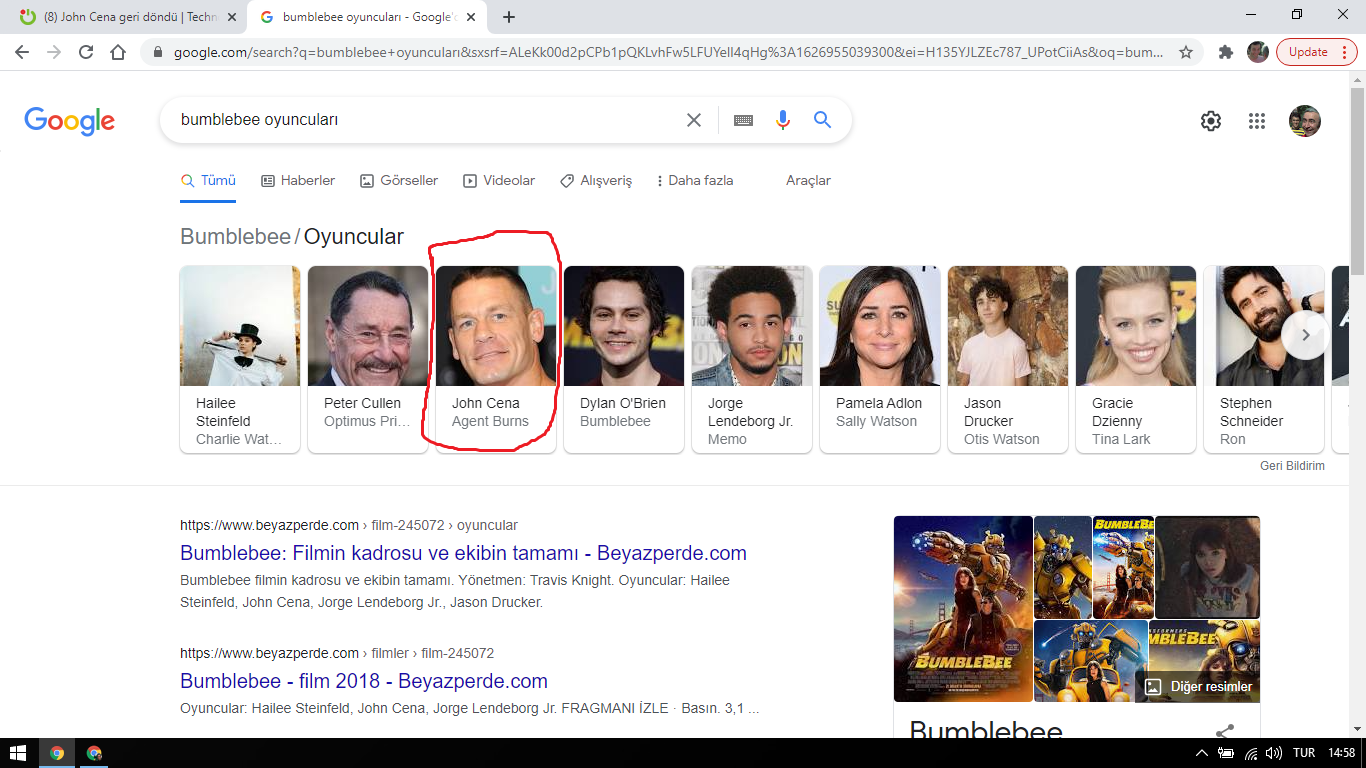Switch to the Haberler results tab

click(298, 181)
